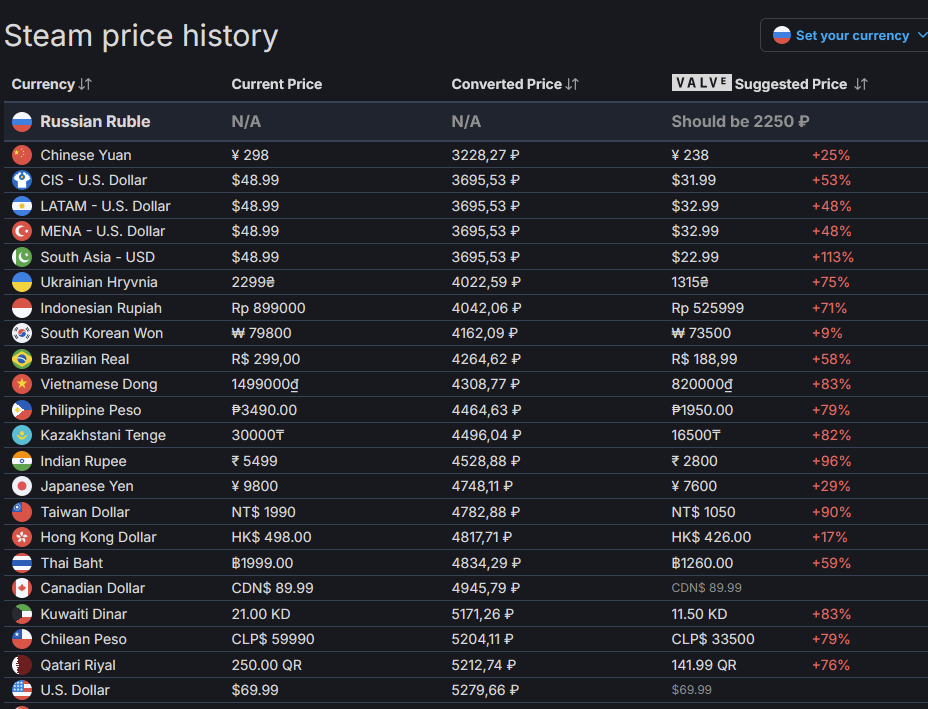This screenshot has height=709, width=928.
Task: Click the Hong Kong Dollar flag icon
Action: 22,537
